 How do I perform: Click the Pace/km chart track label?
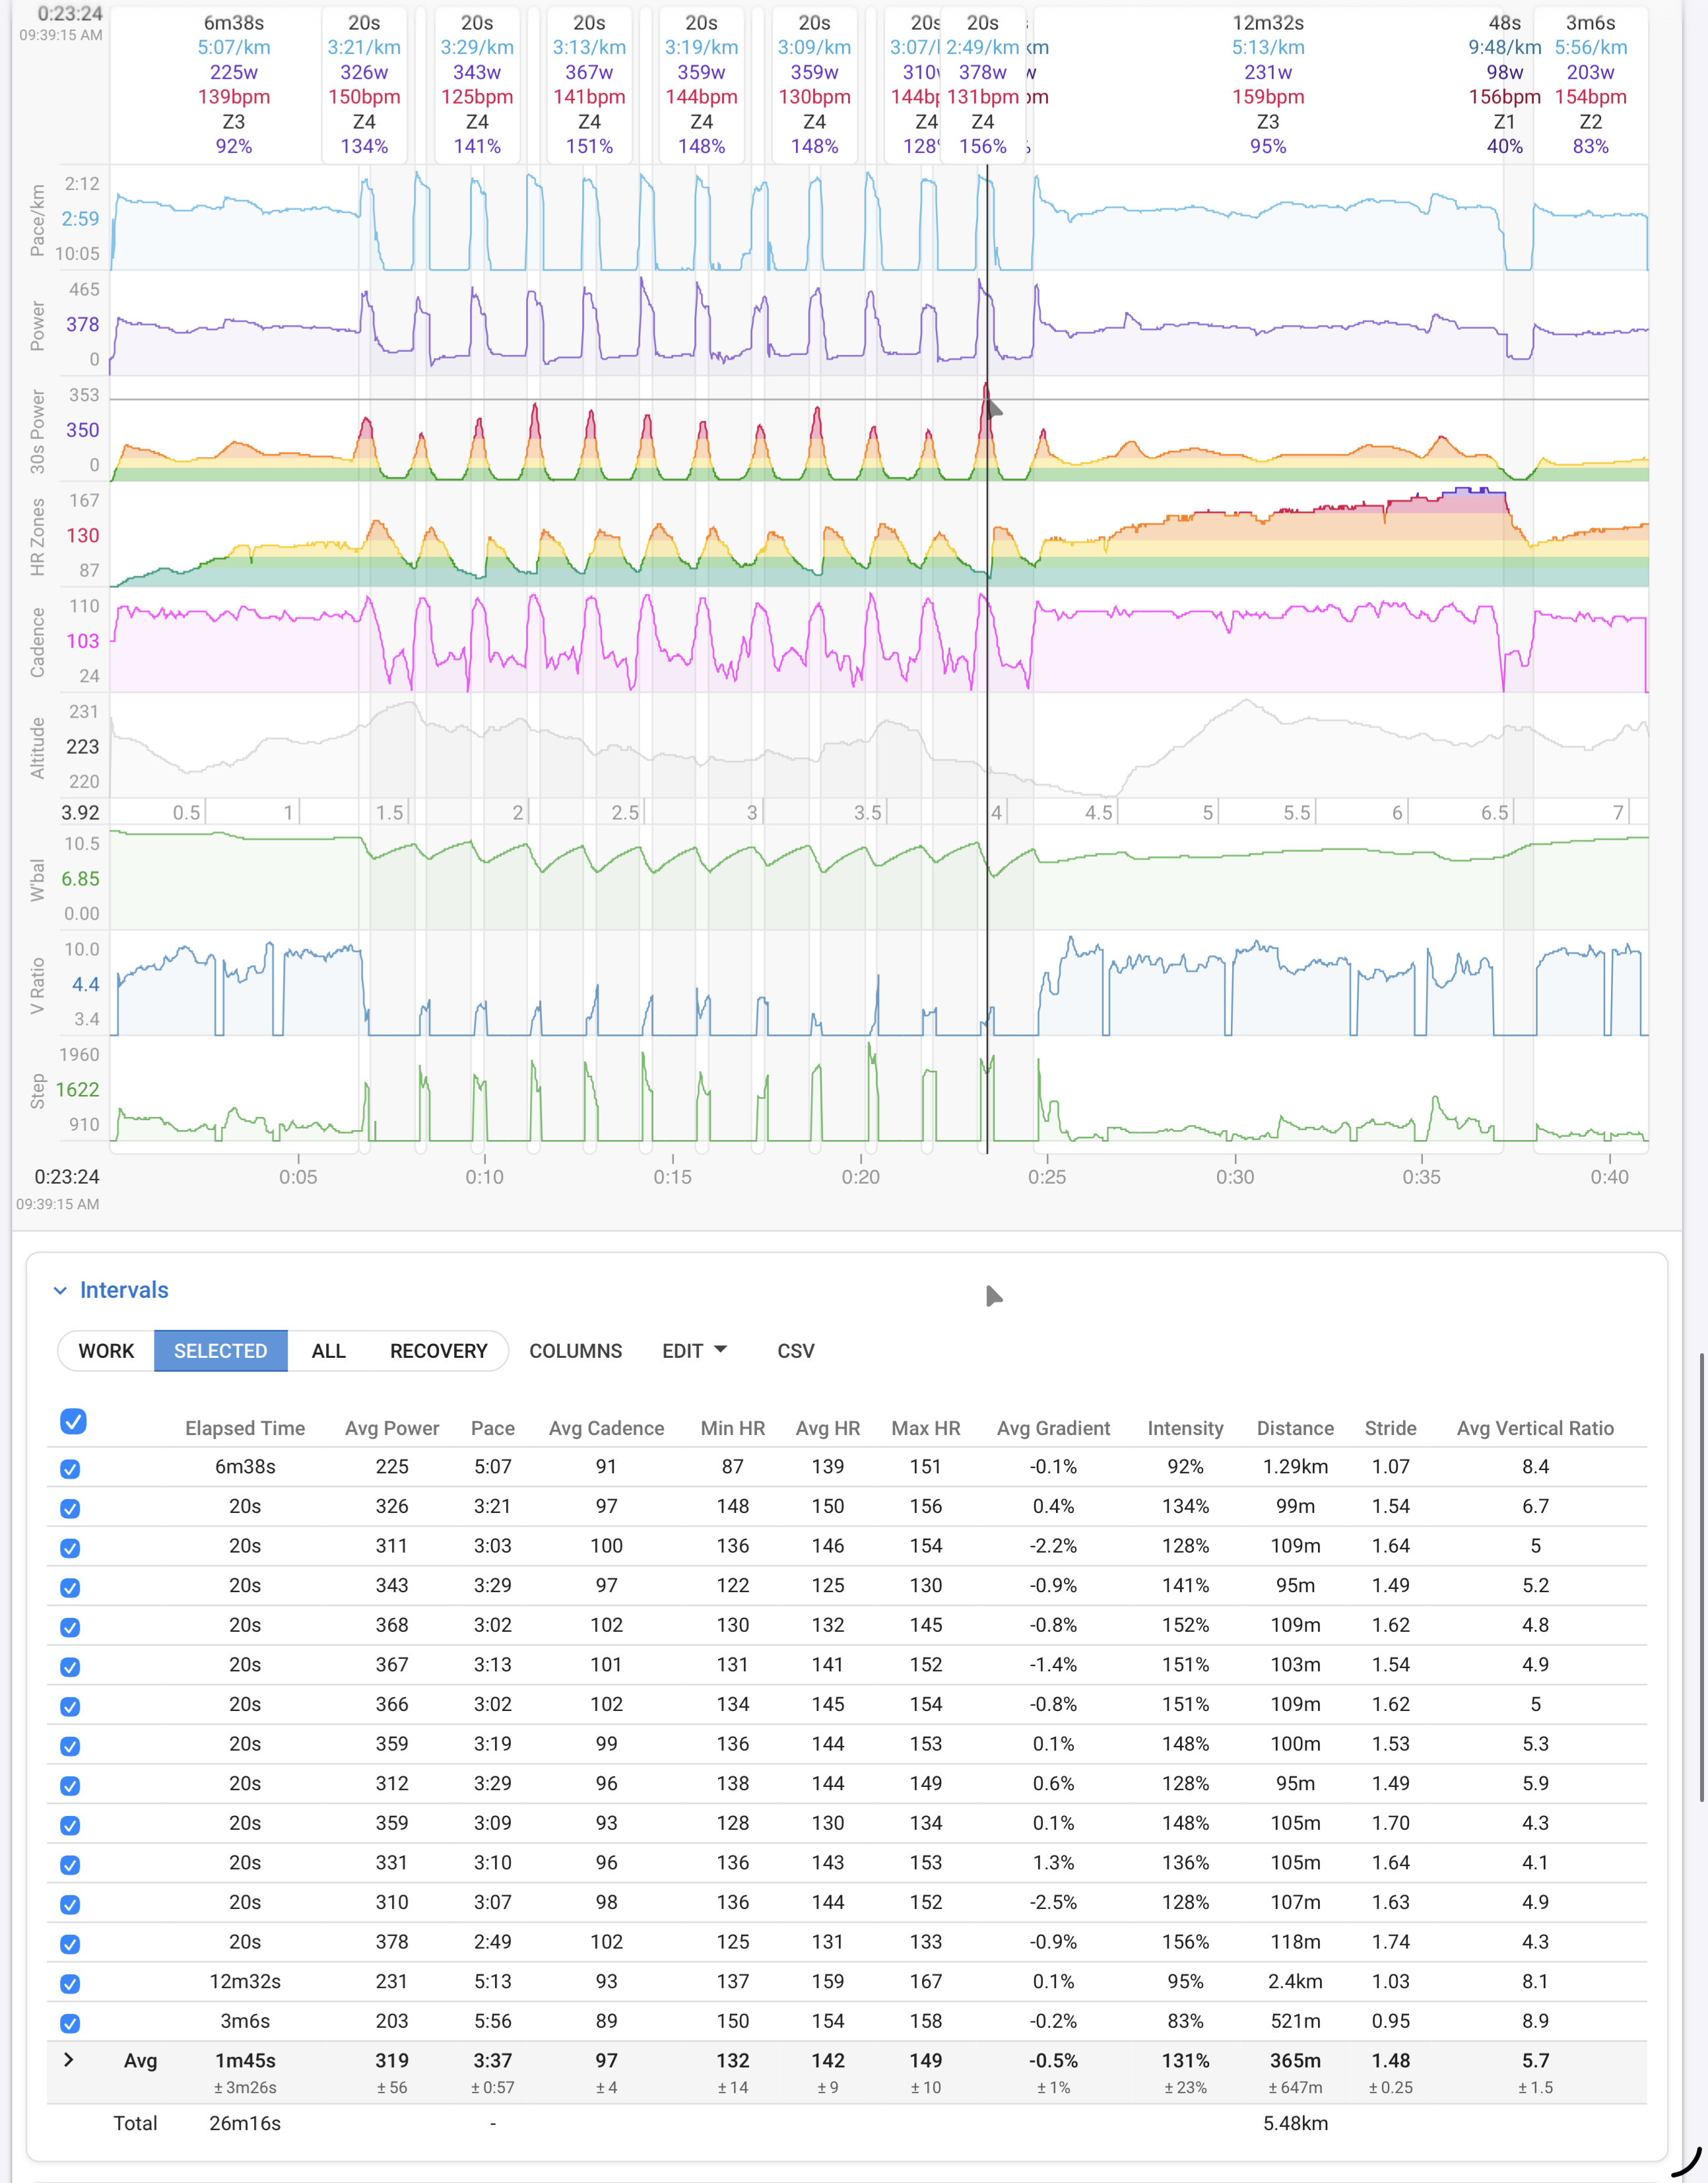(37, 220)
